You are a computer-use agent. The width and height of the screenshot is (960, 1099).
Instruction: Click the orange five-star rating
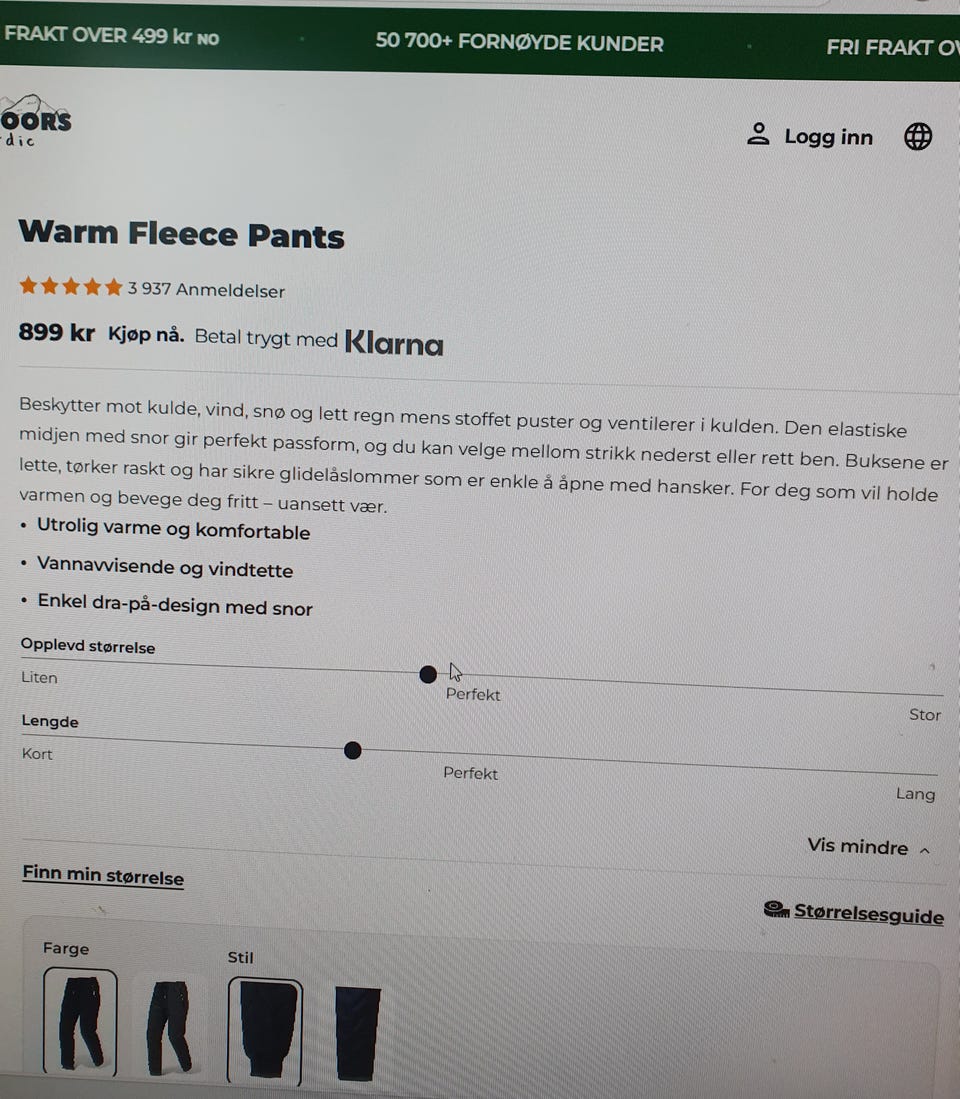click(71, 286)
